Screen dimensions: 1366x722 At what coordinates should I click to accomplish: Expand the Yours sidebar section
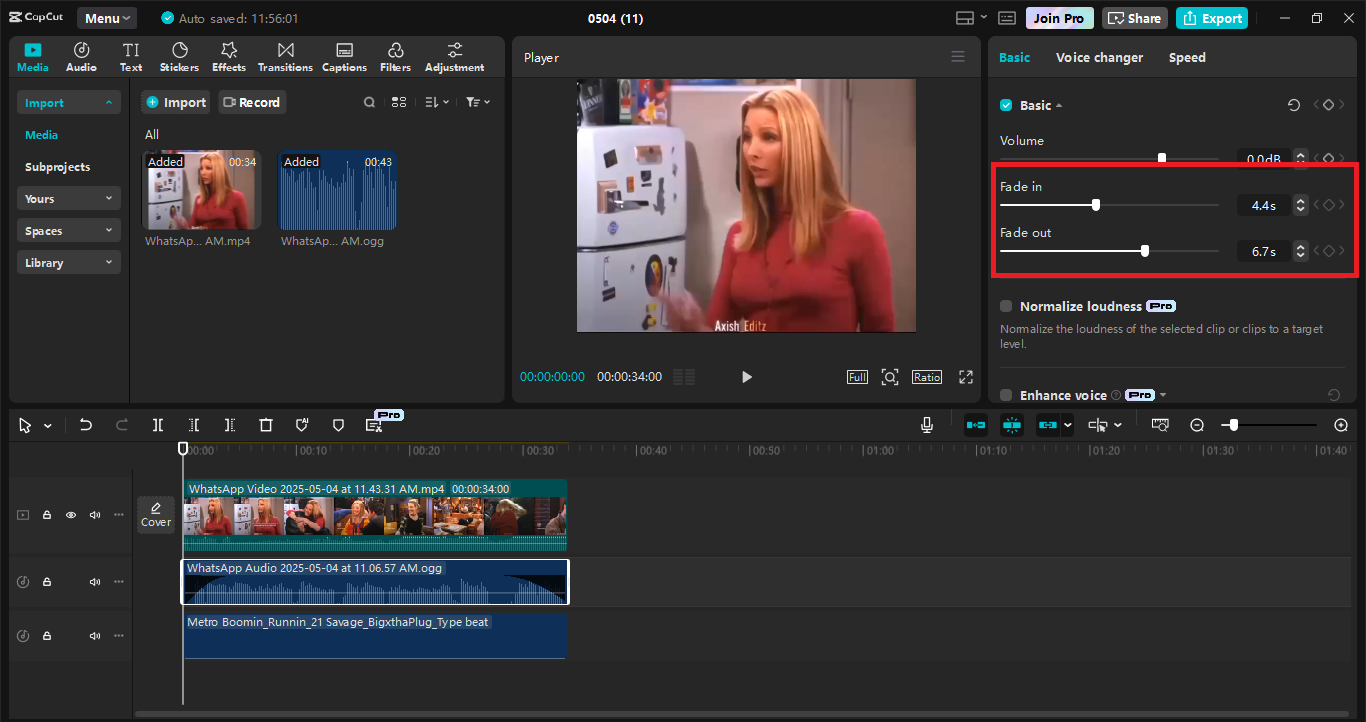(69, 198)
